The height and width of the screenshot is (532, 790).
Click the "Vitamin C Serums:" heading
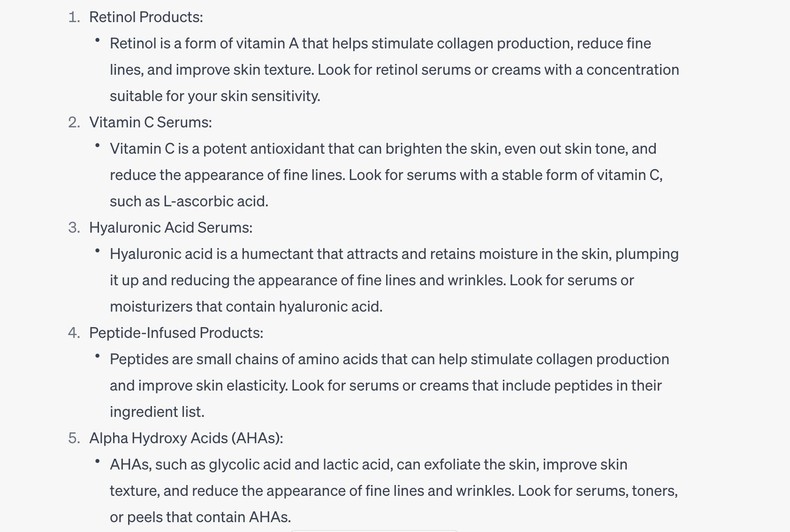click(x=150, y=122)
